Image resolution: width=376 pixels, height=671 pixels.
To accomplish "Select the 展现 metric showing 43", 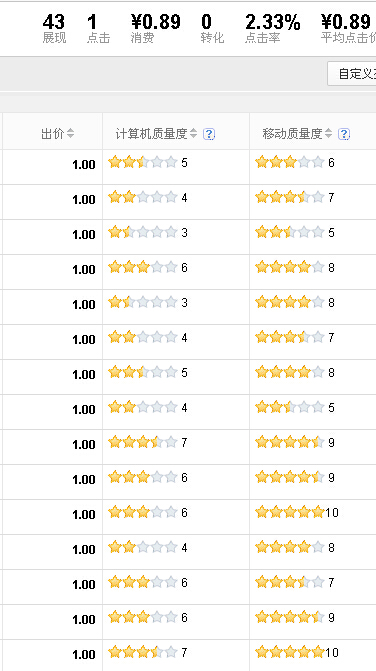I will point(54,29).
